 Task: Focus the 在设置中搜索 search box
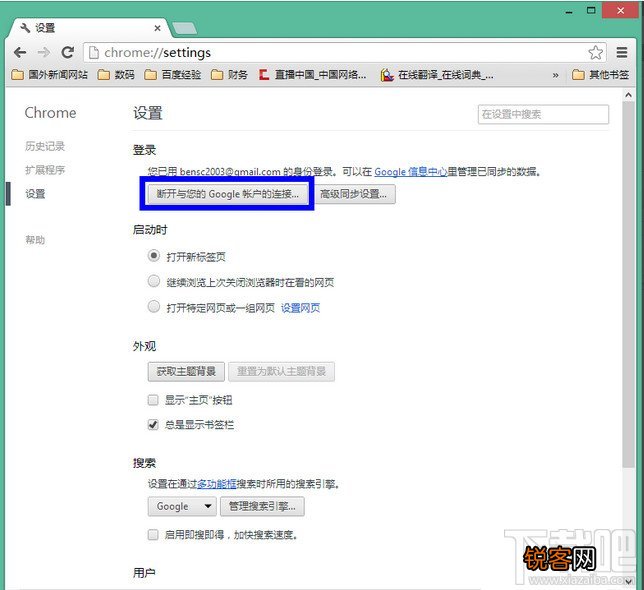pyautogui.click(x=543, y=114)
